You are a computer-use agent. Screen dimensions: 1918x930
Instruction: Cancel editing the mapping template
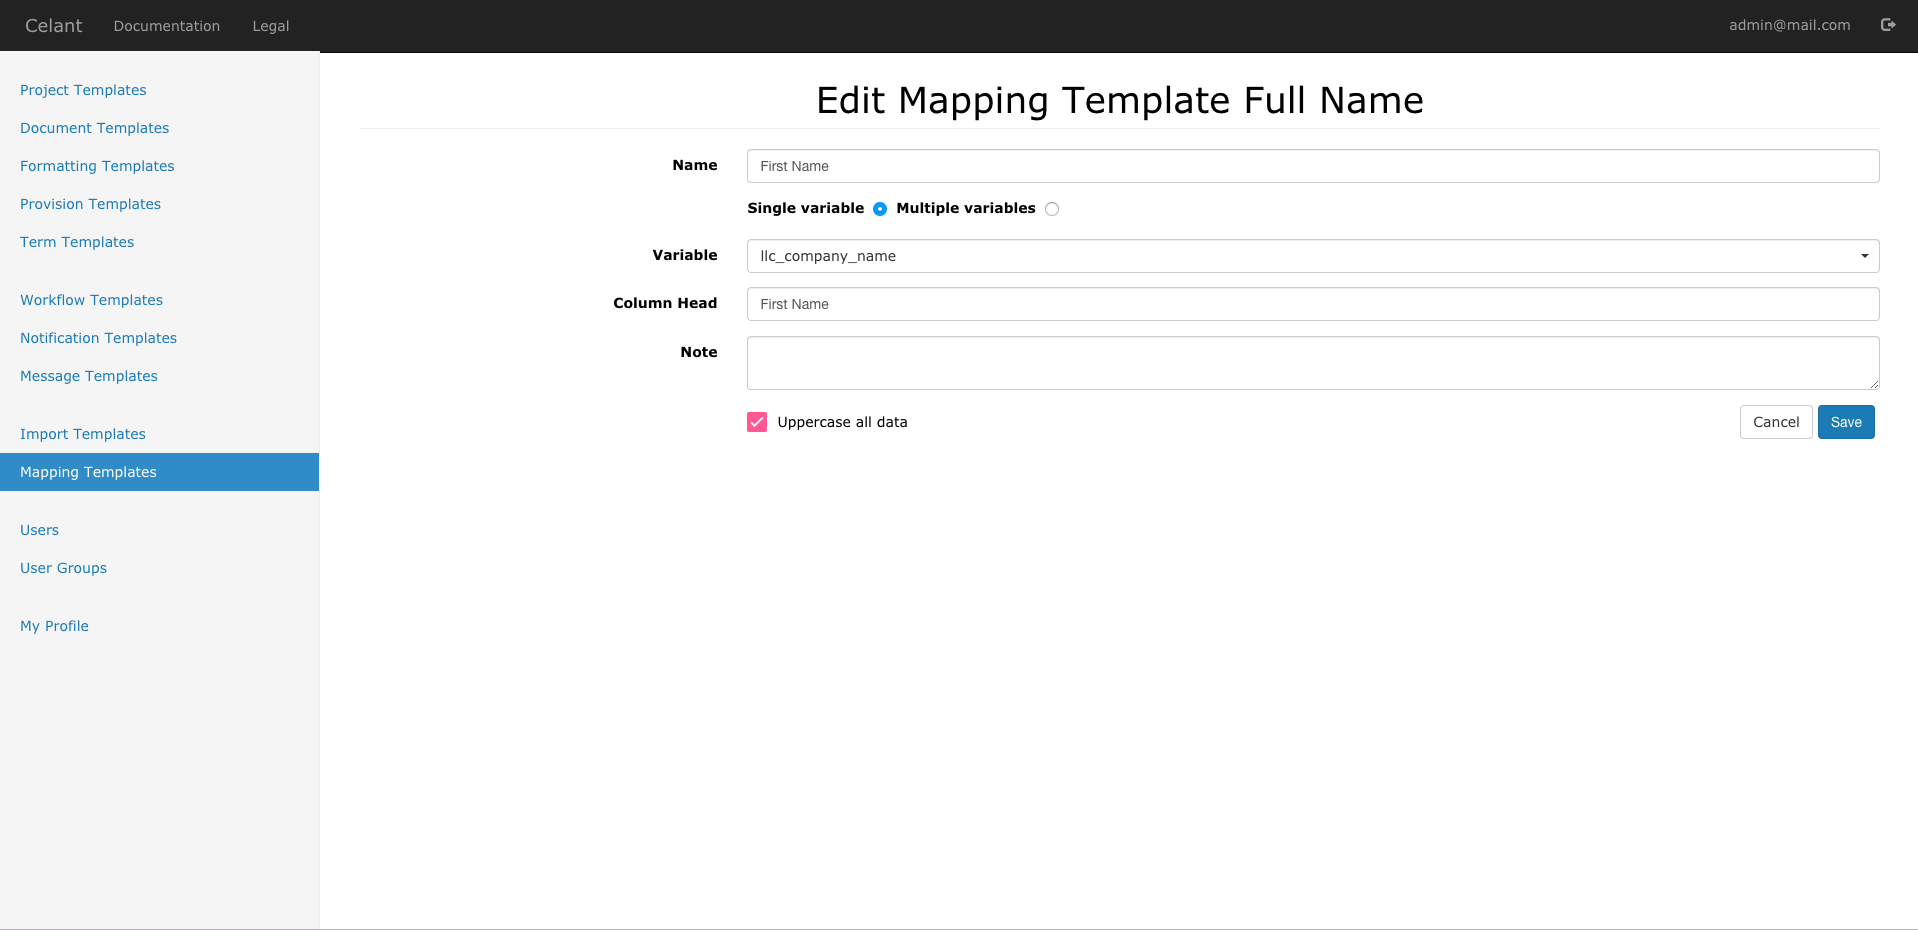[x=1775, y=422]
